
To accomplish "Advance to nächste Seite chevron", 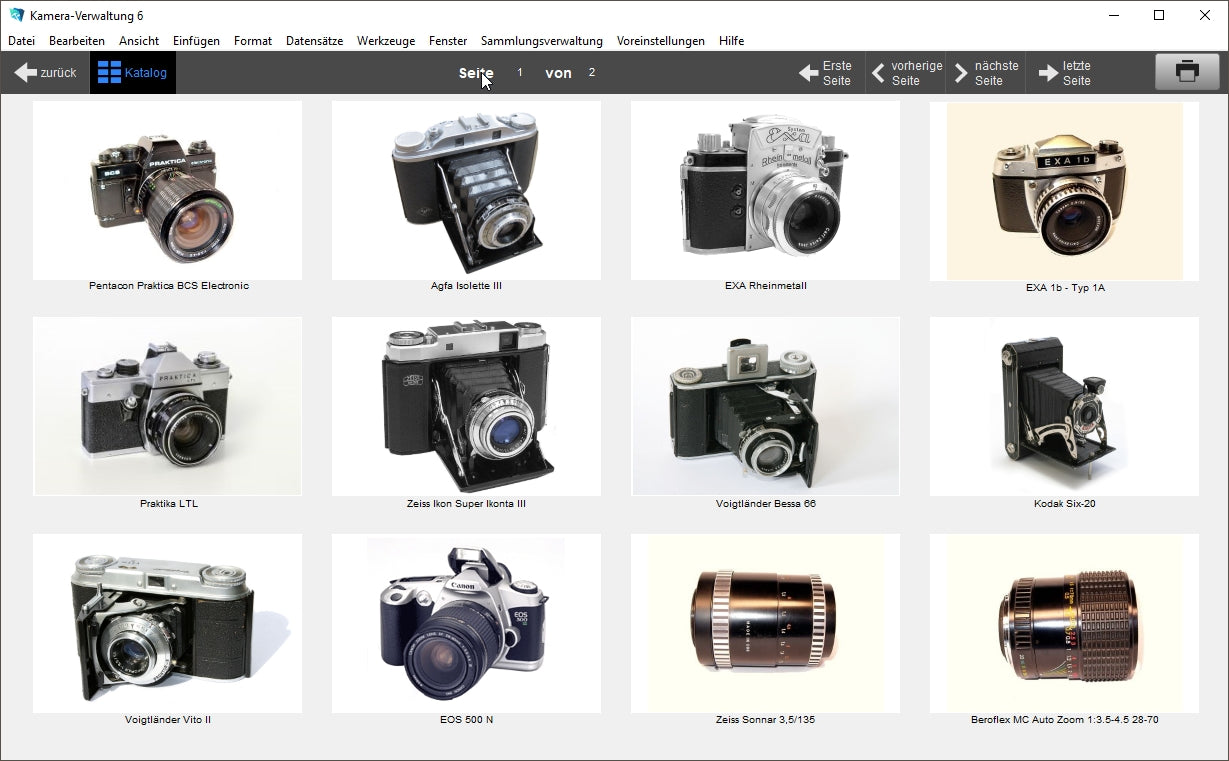I will [x=961, y=73].
